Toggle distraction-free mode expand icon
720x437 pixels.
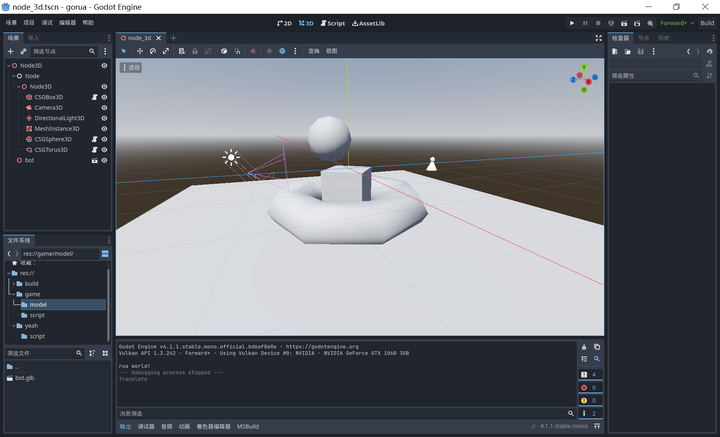pos(599,38)
